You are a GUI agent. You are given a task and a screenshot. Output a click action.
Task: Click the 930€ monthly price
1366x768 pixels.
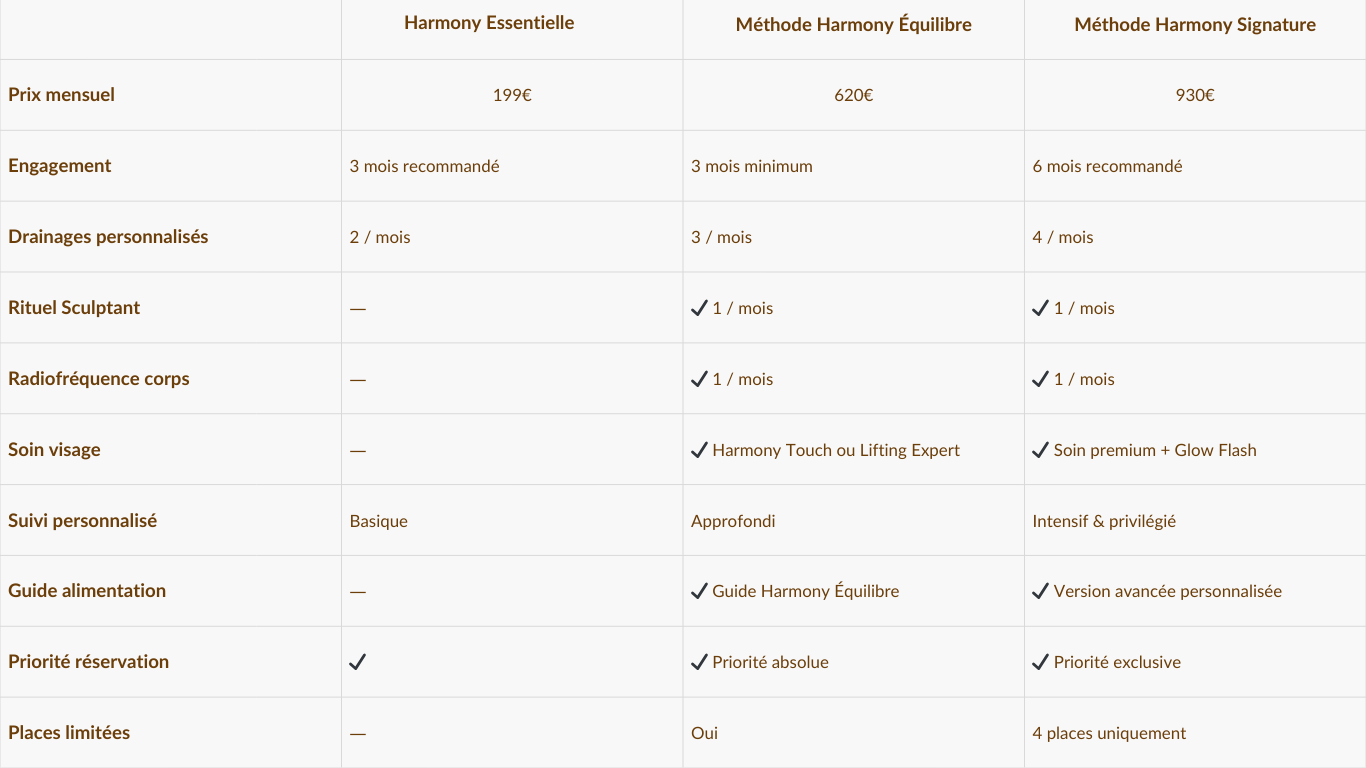point(1195,95)
